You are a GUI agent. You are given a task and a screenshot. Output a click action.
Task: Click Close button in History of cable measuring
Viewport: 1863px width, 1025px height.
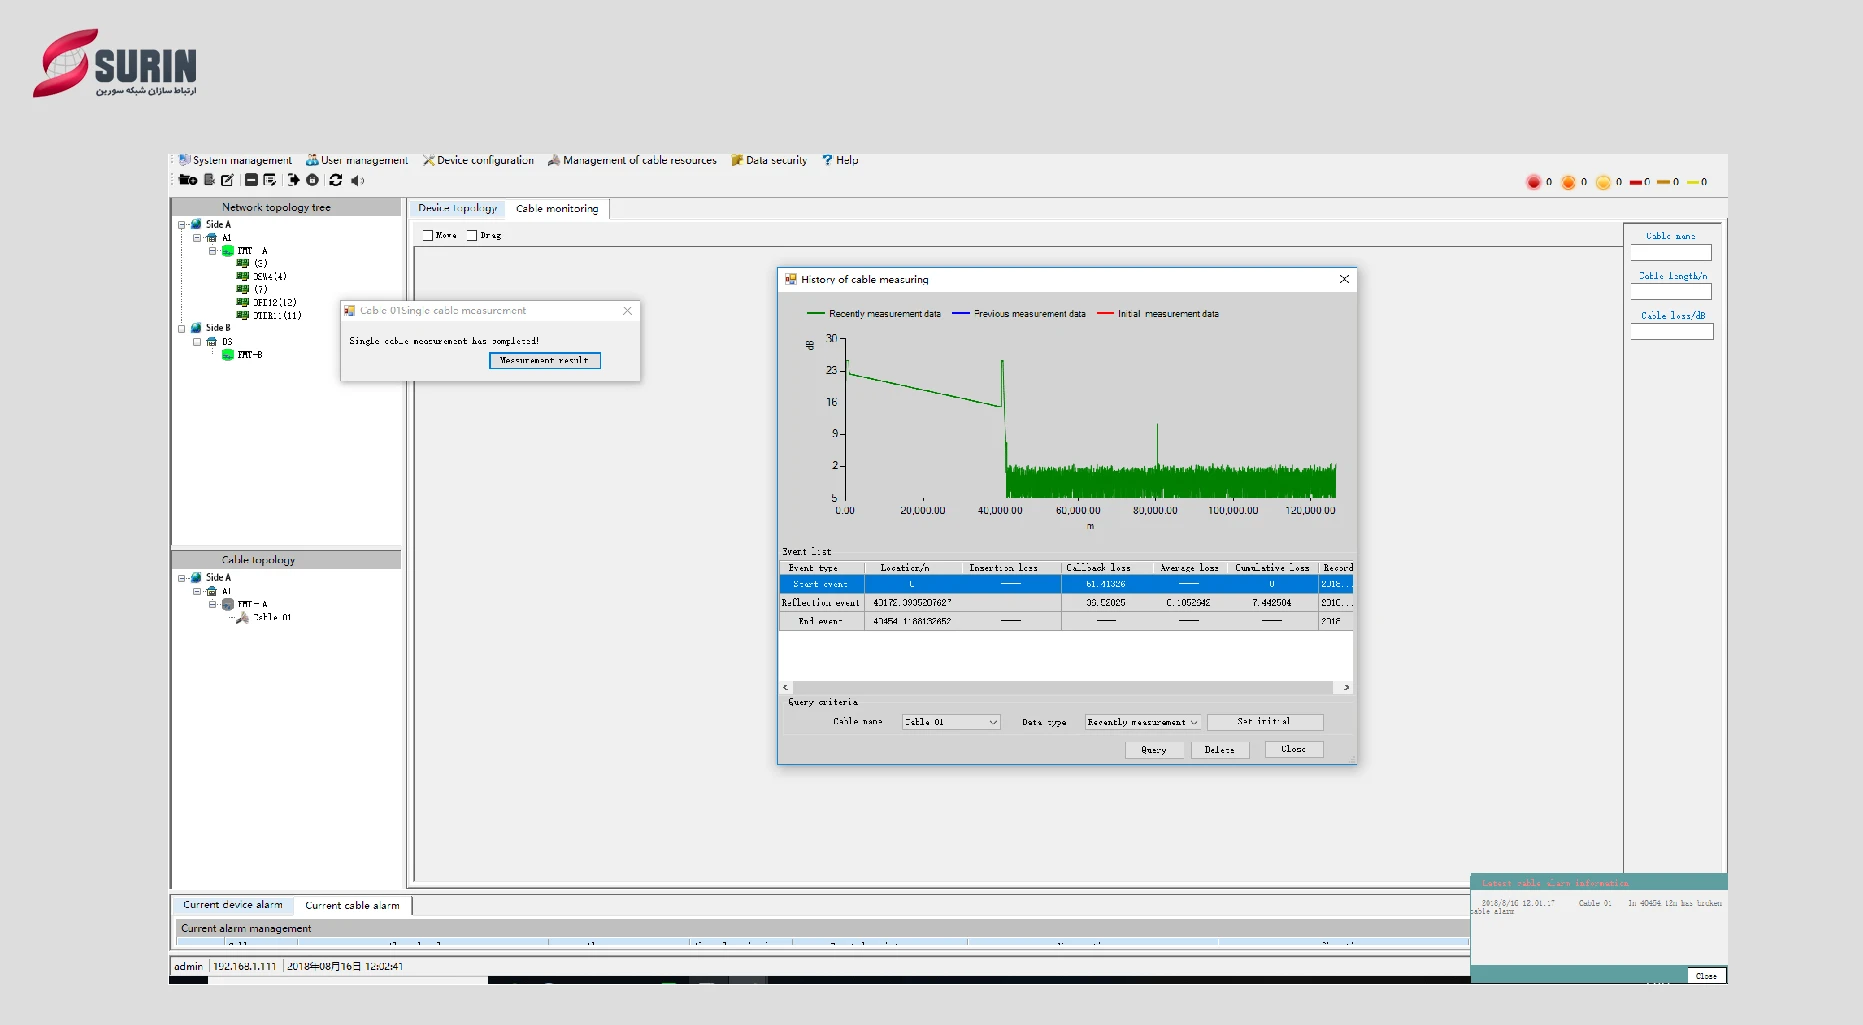click(1294, 749)
